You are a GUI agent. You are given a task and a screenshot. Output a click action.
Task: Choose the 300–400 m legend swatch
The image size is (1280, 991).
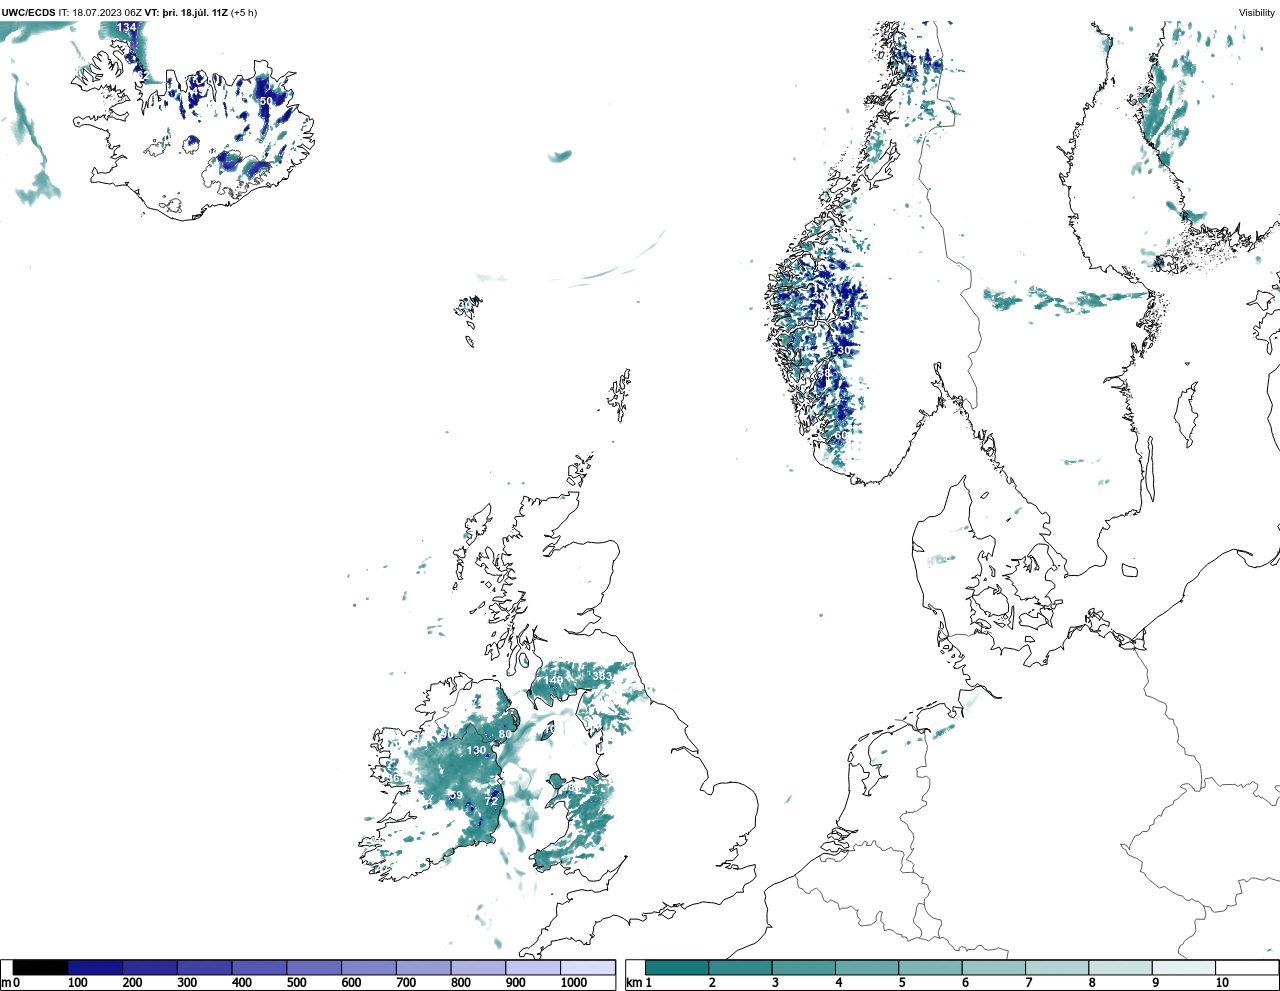point(204,967)
